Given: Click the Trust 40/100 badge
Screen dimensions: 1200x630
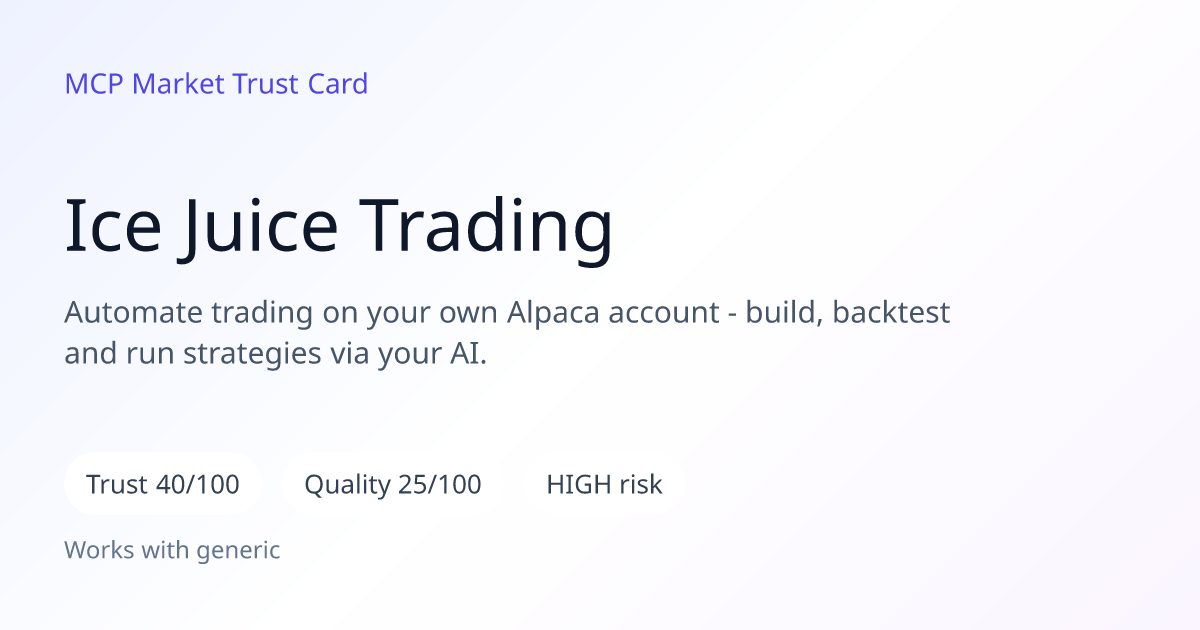Looking at the screenshot, I should (163, 485).
